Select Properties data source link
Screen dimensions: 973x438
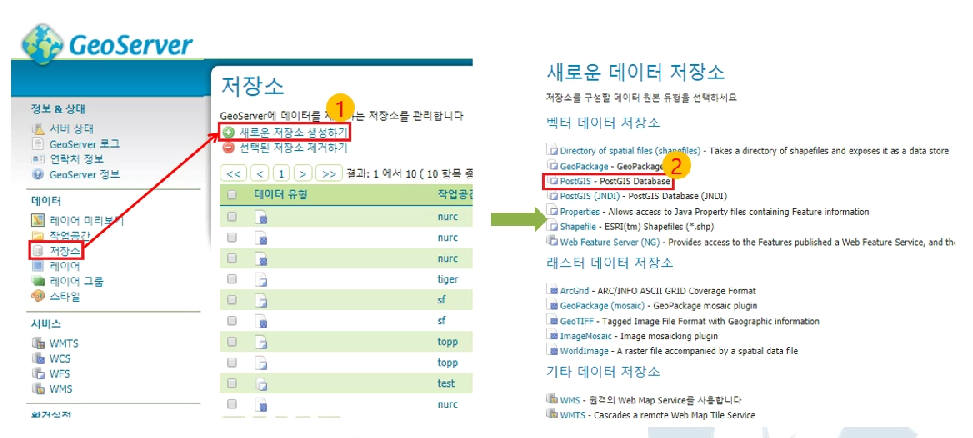coord(580,212)
